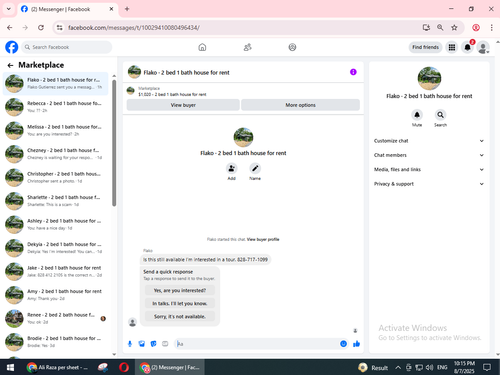Search in conversation magnifier icon
The image size is (500, 375).
440,115
